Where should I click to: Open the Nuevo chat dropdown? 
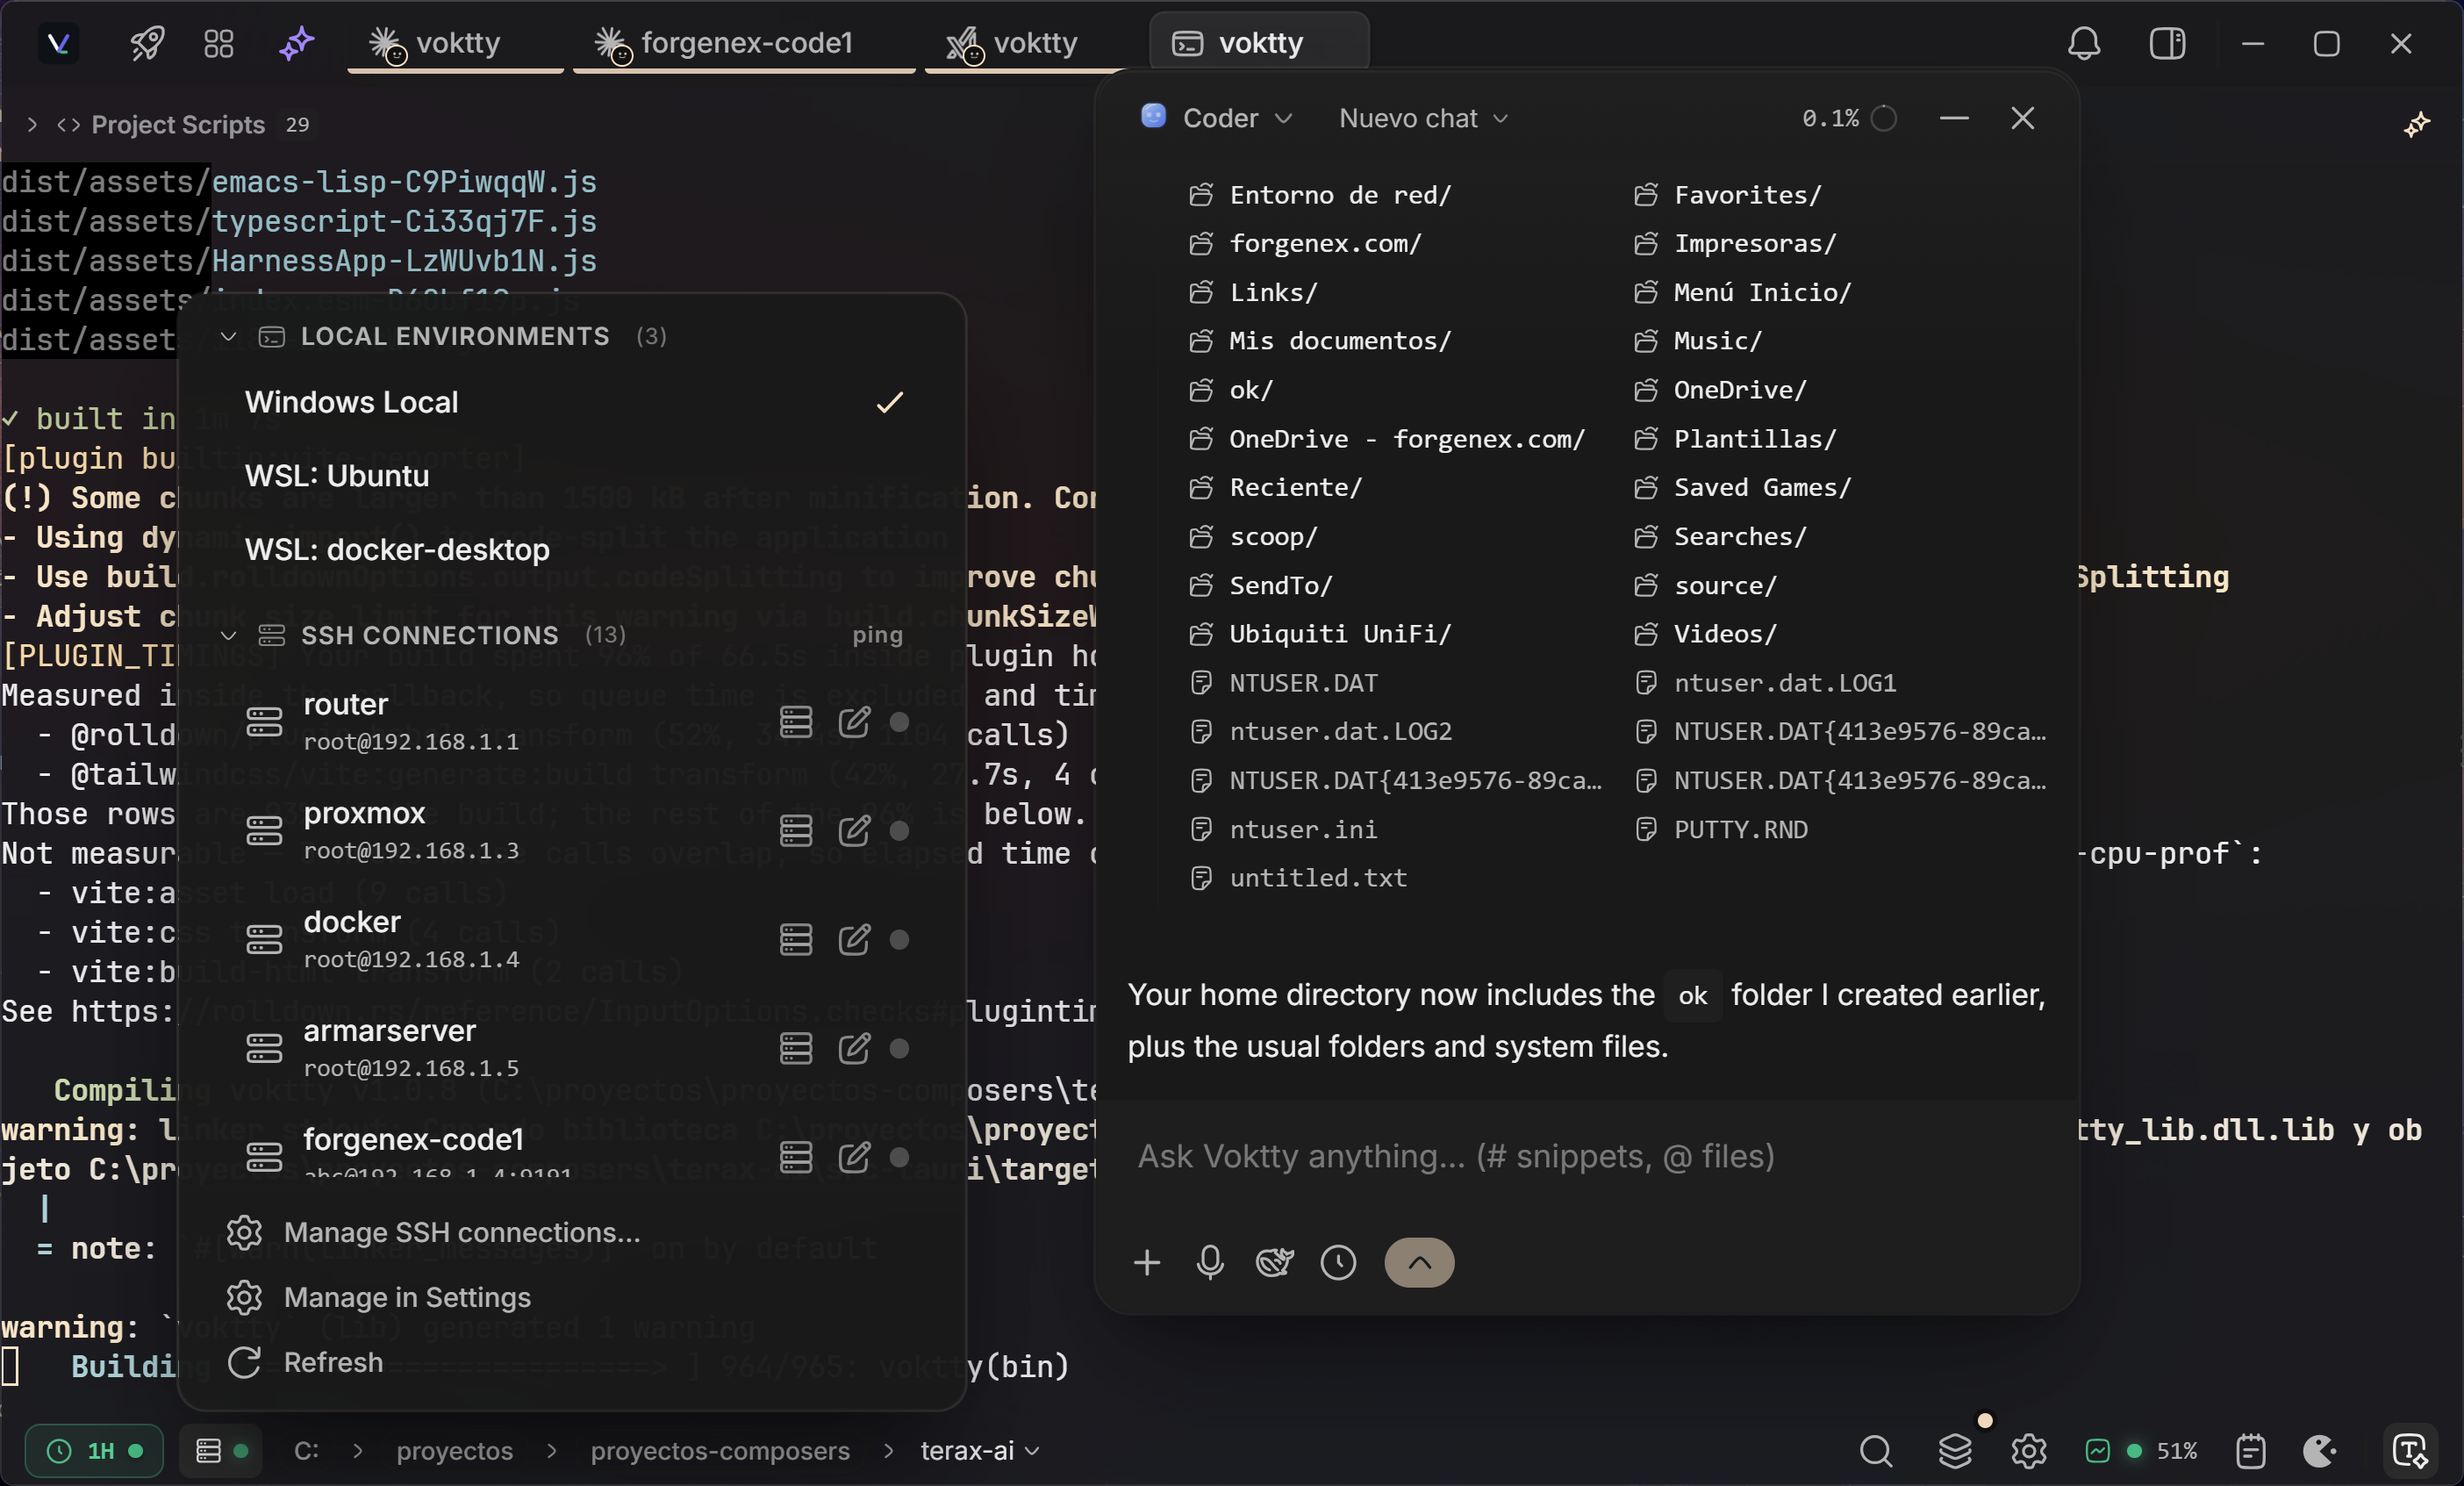1424,118
